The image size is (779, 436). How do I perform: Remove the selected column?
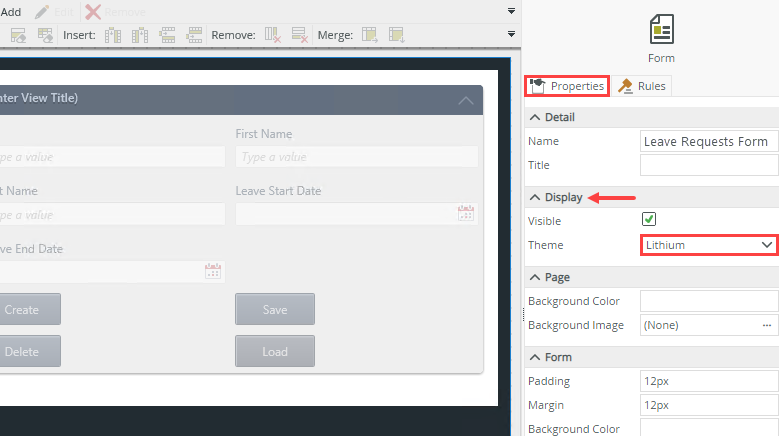[x=273, y=35]
